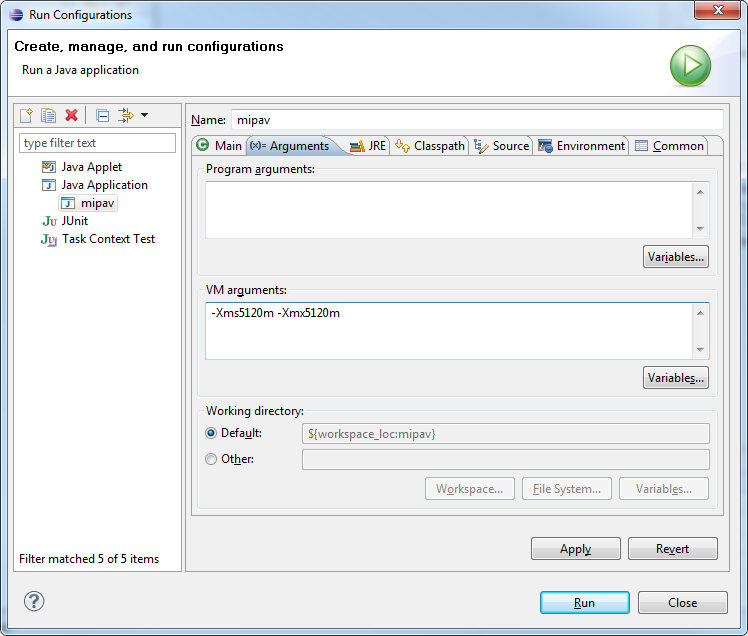Image resolution: width=748 pixels, height=636 pixels.
Task: Click the type filter text field
Action: [x=98, y=143]
